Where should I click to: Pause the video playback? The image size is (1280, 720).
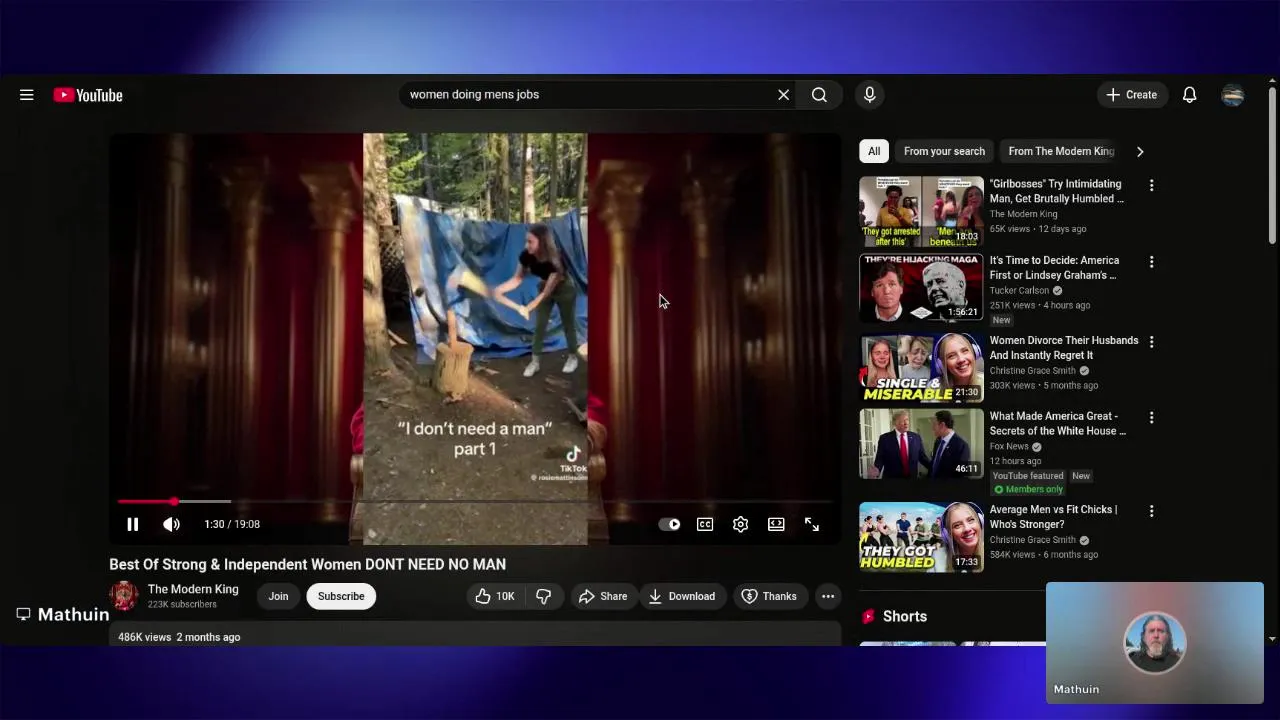(133, 524)
